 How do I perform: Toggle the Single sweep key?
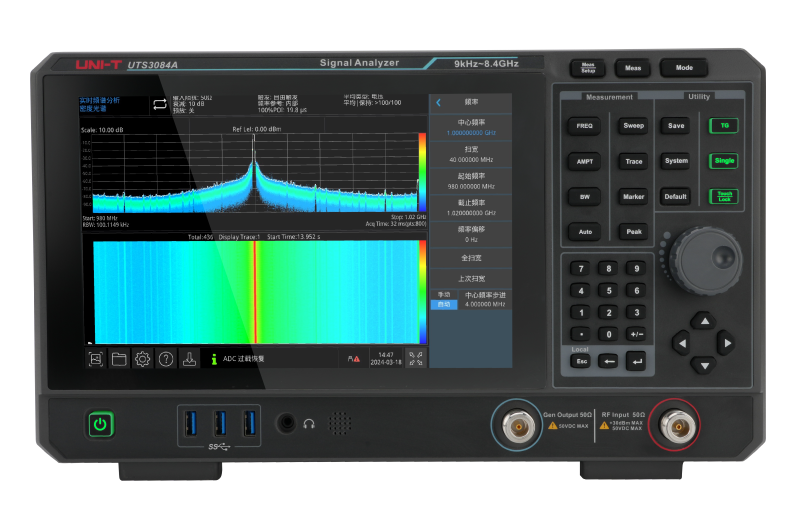point(722,161)
